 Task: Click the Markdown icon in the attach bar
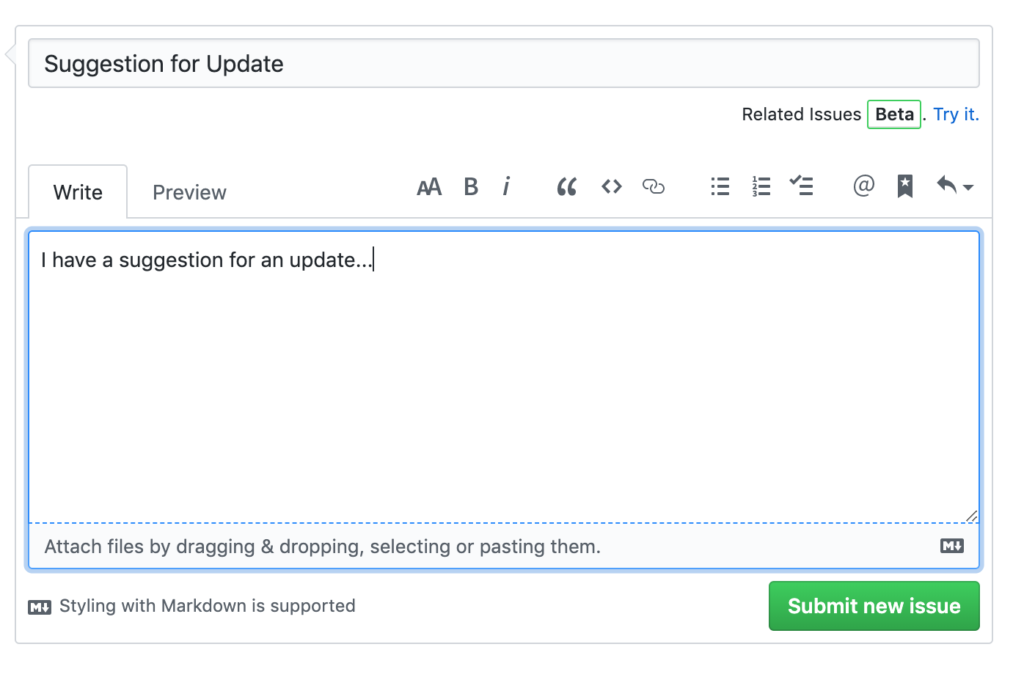pos(951,546)
